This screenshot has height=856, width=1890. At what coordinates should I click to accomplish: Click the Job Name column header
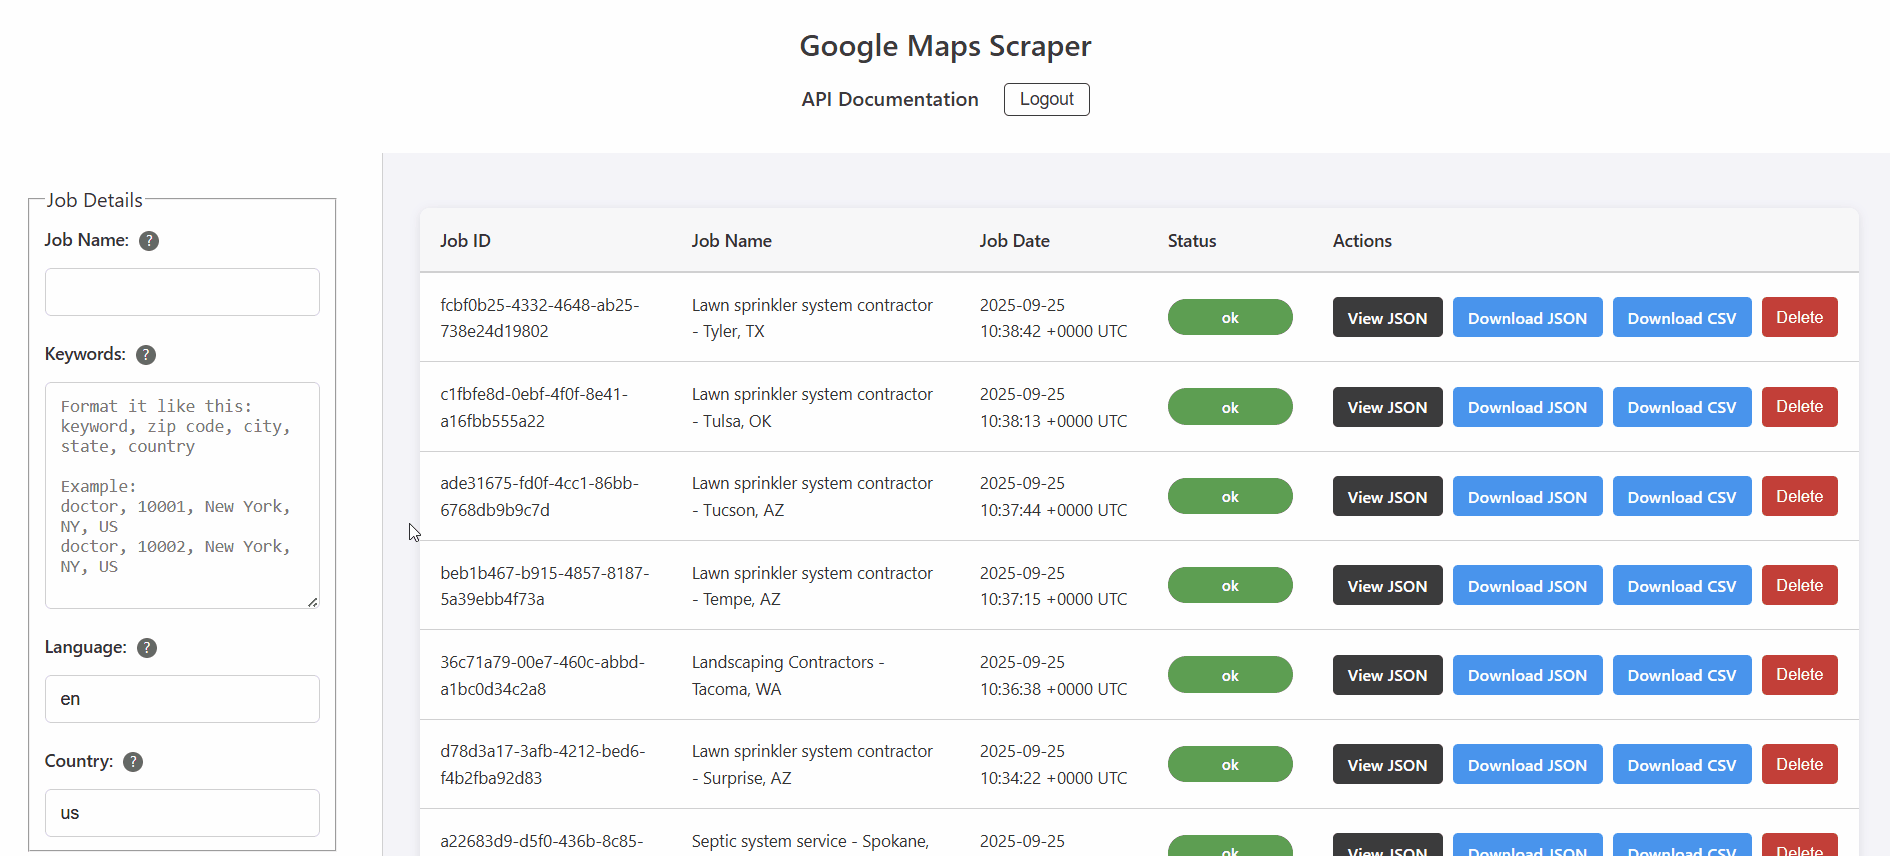pyautogui.click(x=732, y=241)
